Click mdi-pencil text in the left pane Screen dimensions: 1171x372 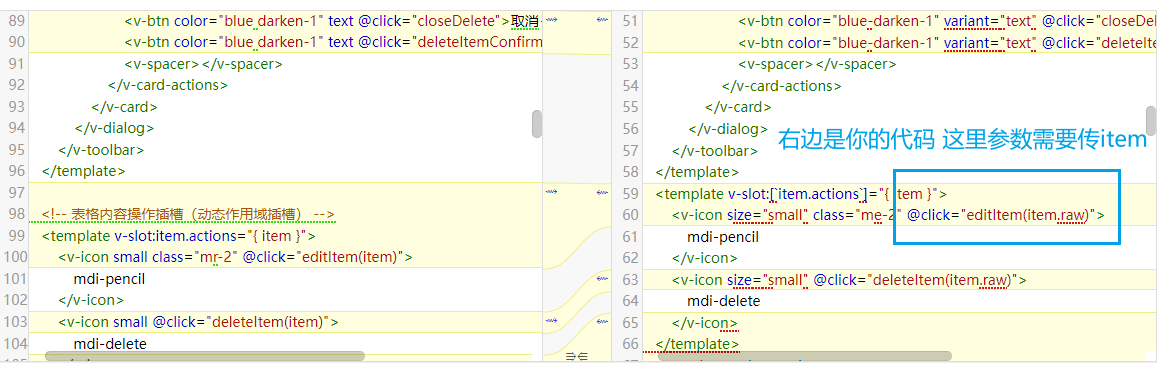pos(109,279)
